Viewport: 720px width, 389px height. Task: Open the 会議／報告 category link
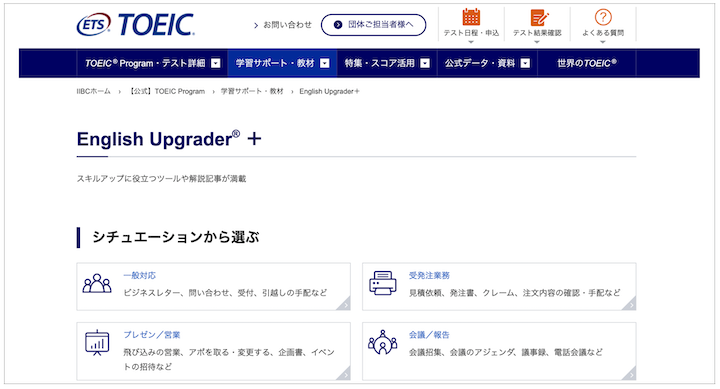pyautogui.click(x=429, y=335)
